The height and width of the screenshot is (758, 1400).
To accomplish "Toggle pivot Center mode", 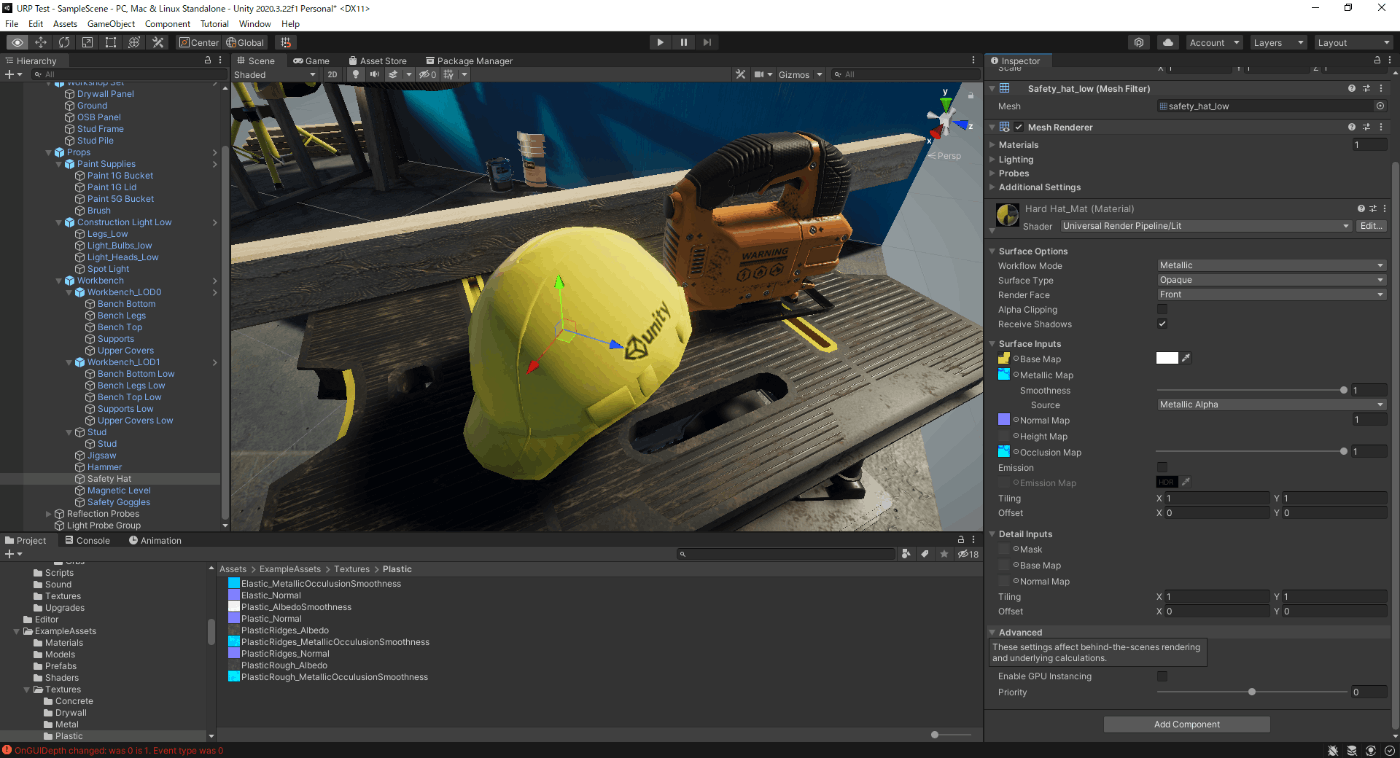I will 199,42.
